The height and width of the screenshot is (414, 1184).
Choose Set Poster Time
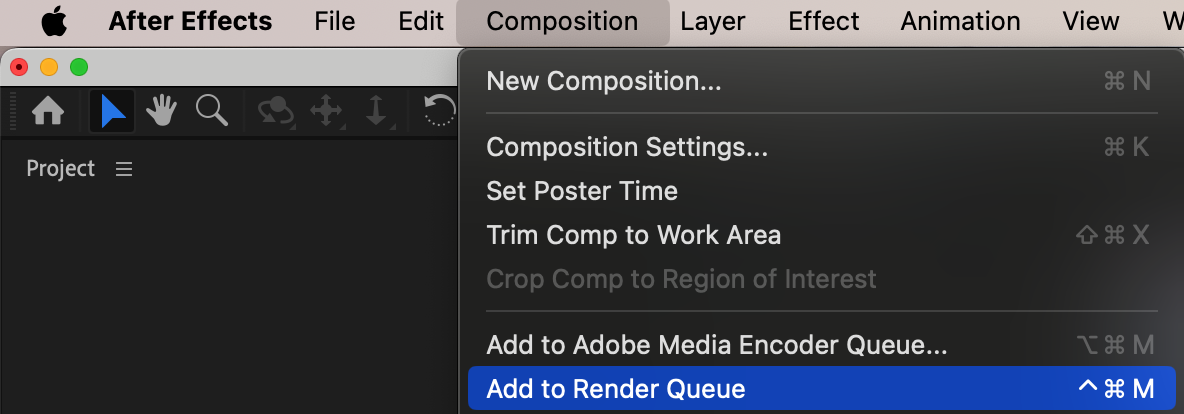(x=581, y=191)
